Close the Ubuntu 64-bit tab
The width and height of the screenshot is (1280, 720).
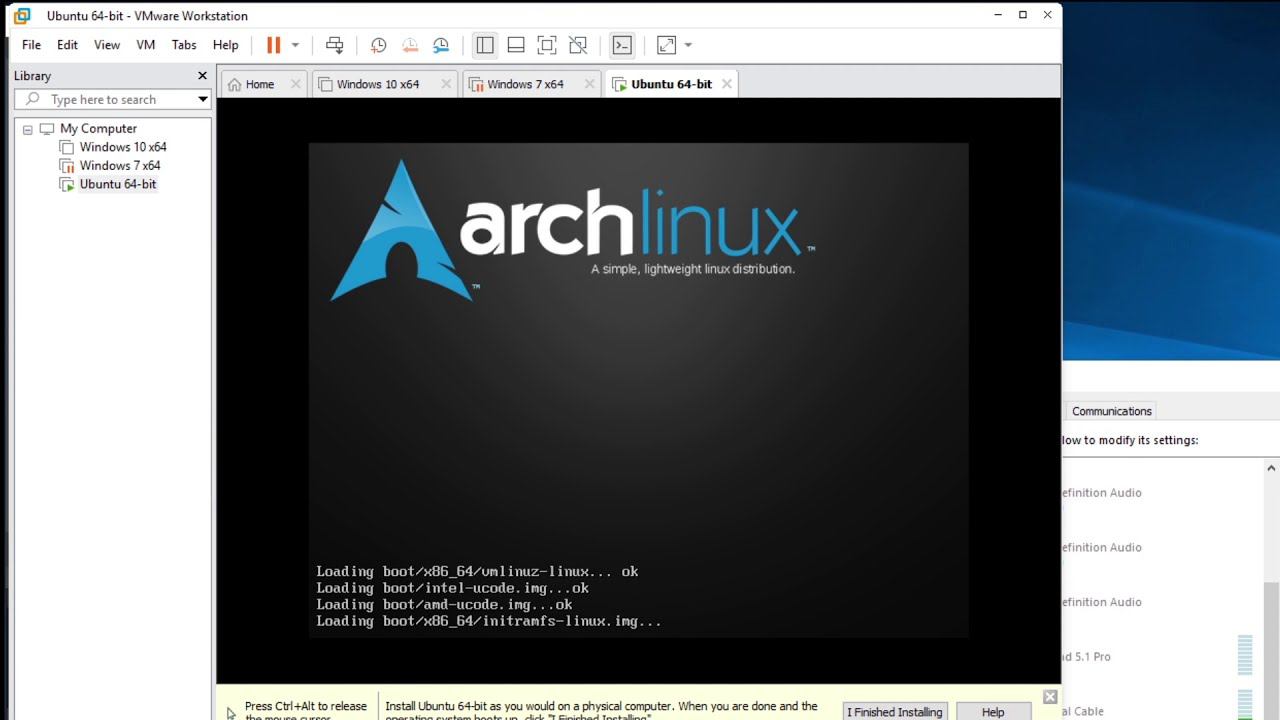pyautogui.click(x=727, y=84)
